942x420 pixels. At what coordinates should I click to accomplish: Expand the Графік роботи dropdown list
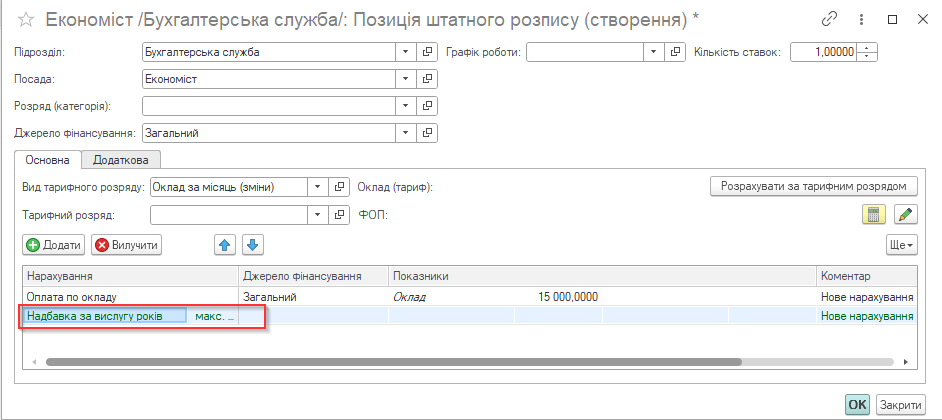tap(654, 52)
